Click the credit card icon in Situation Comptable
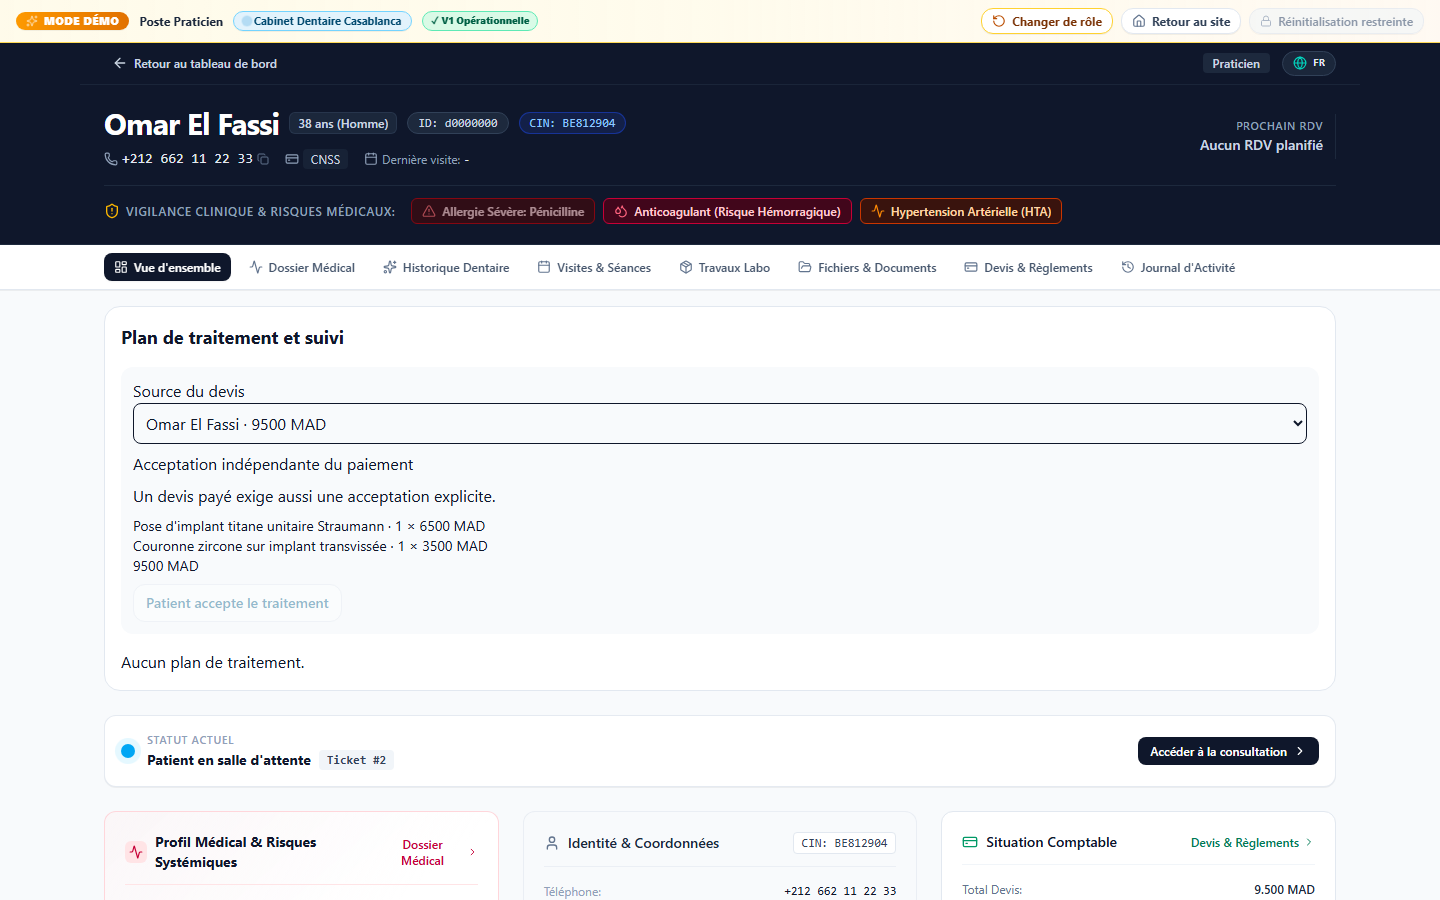This screenshot has width=1440, height=900. [x=970, y=842]
